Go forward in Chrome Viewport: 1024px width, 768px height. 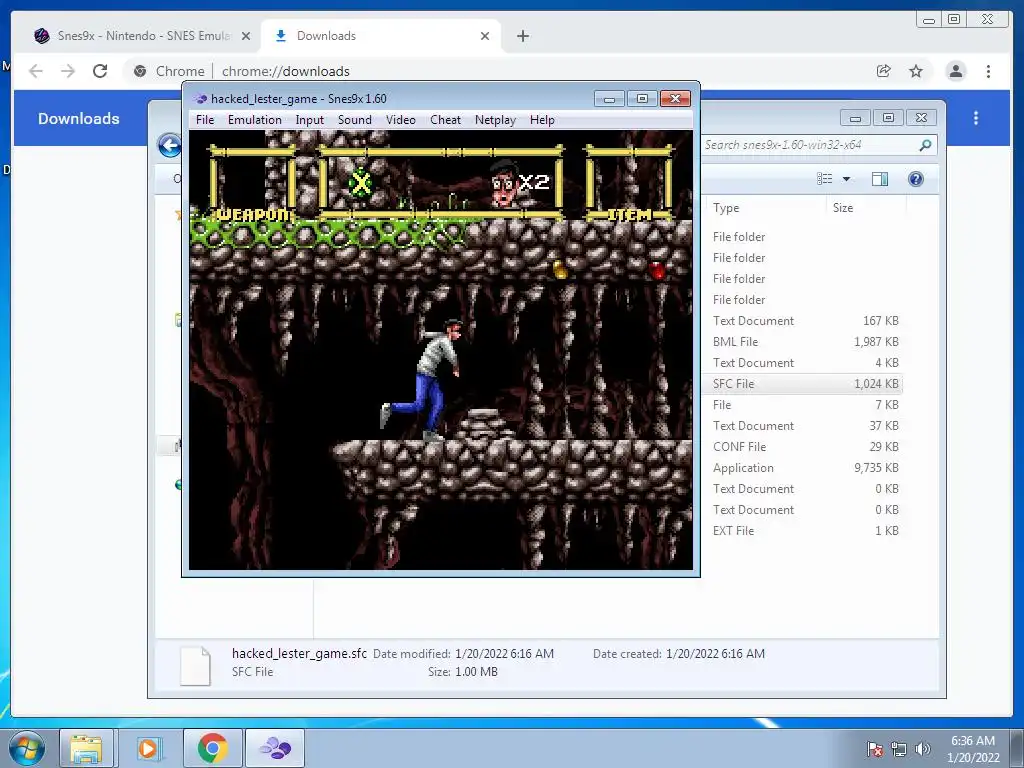tap(68, 71)
